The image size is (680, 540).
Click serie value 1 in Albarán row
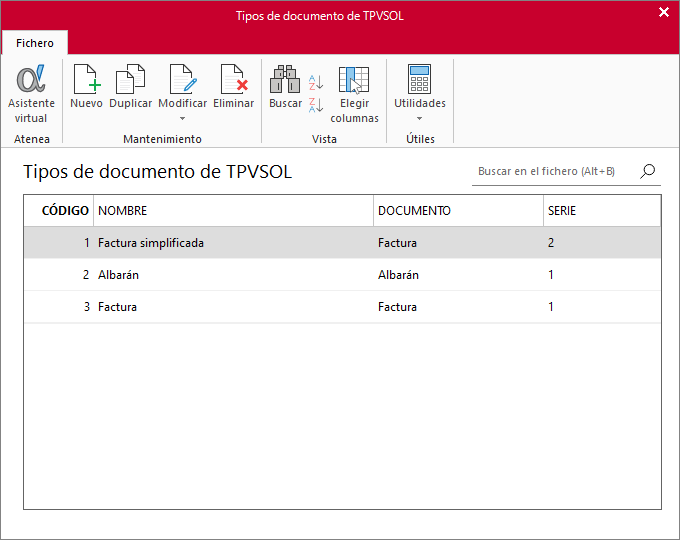[551, 275]
